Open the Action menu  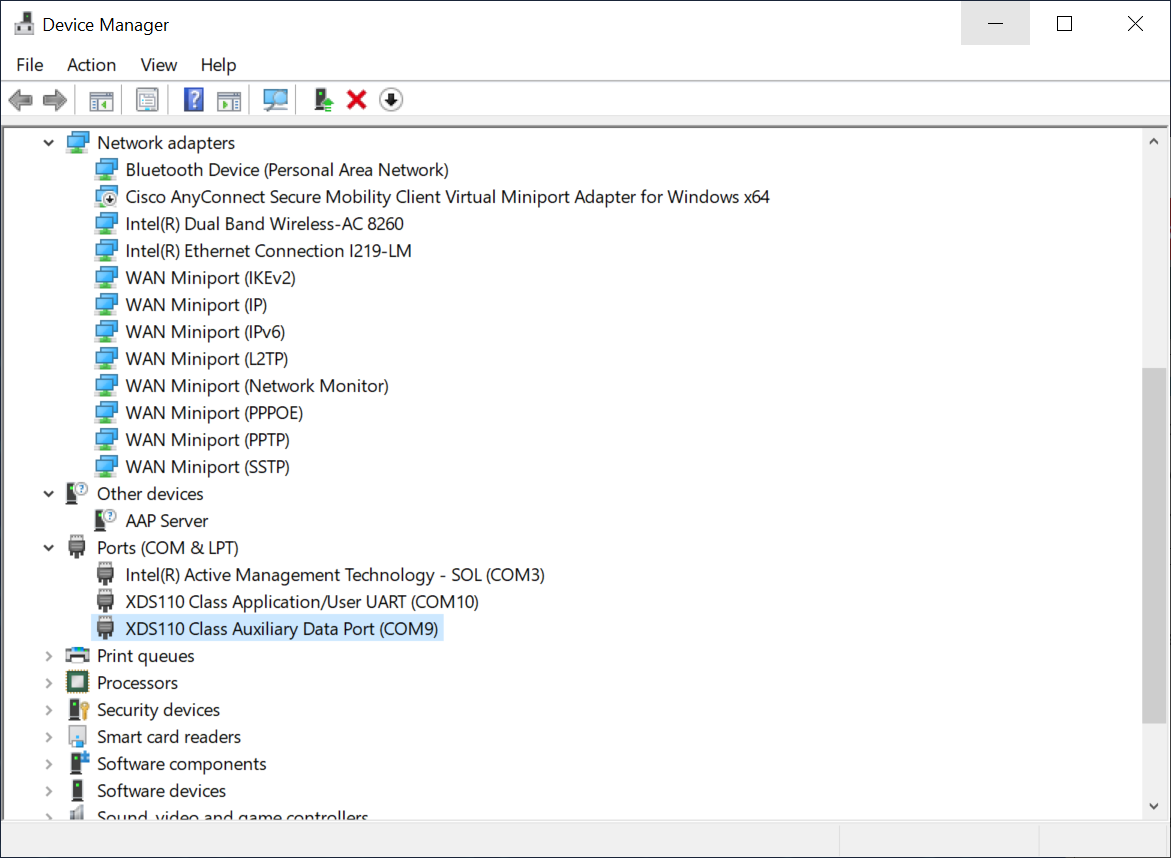click(x=91, y=65)
